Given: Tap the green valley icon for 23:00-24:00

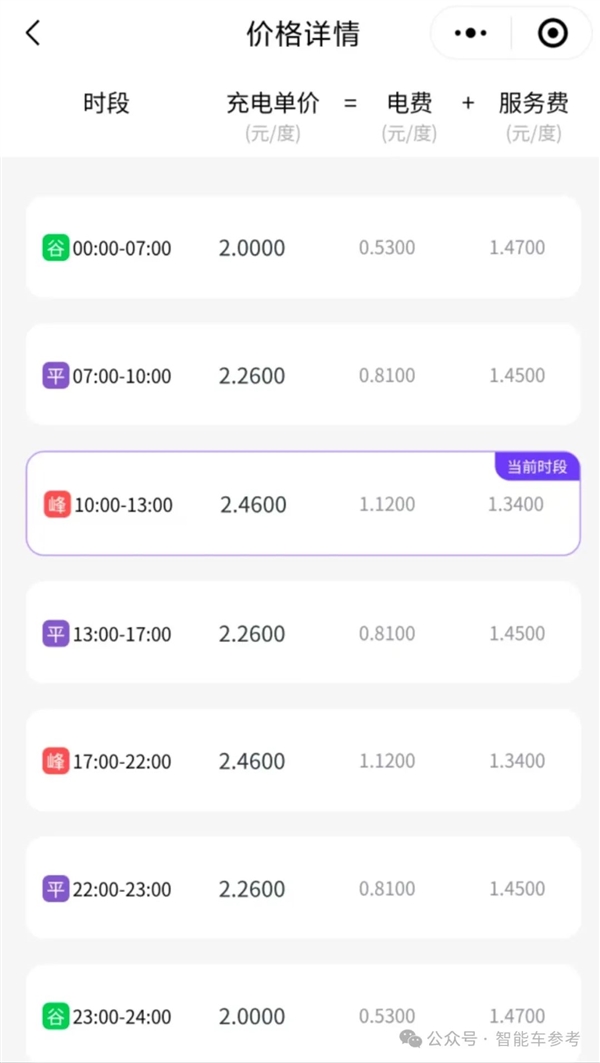Looking at the screenshot, I should coord(56,1017).
